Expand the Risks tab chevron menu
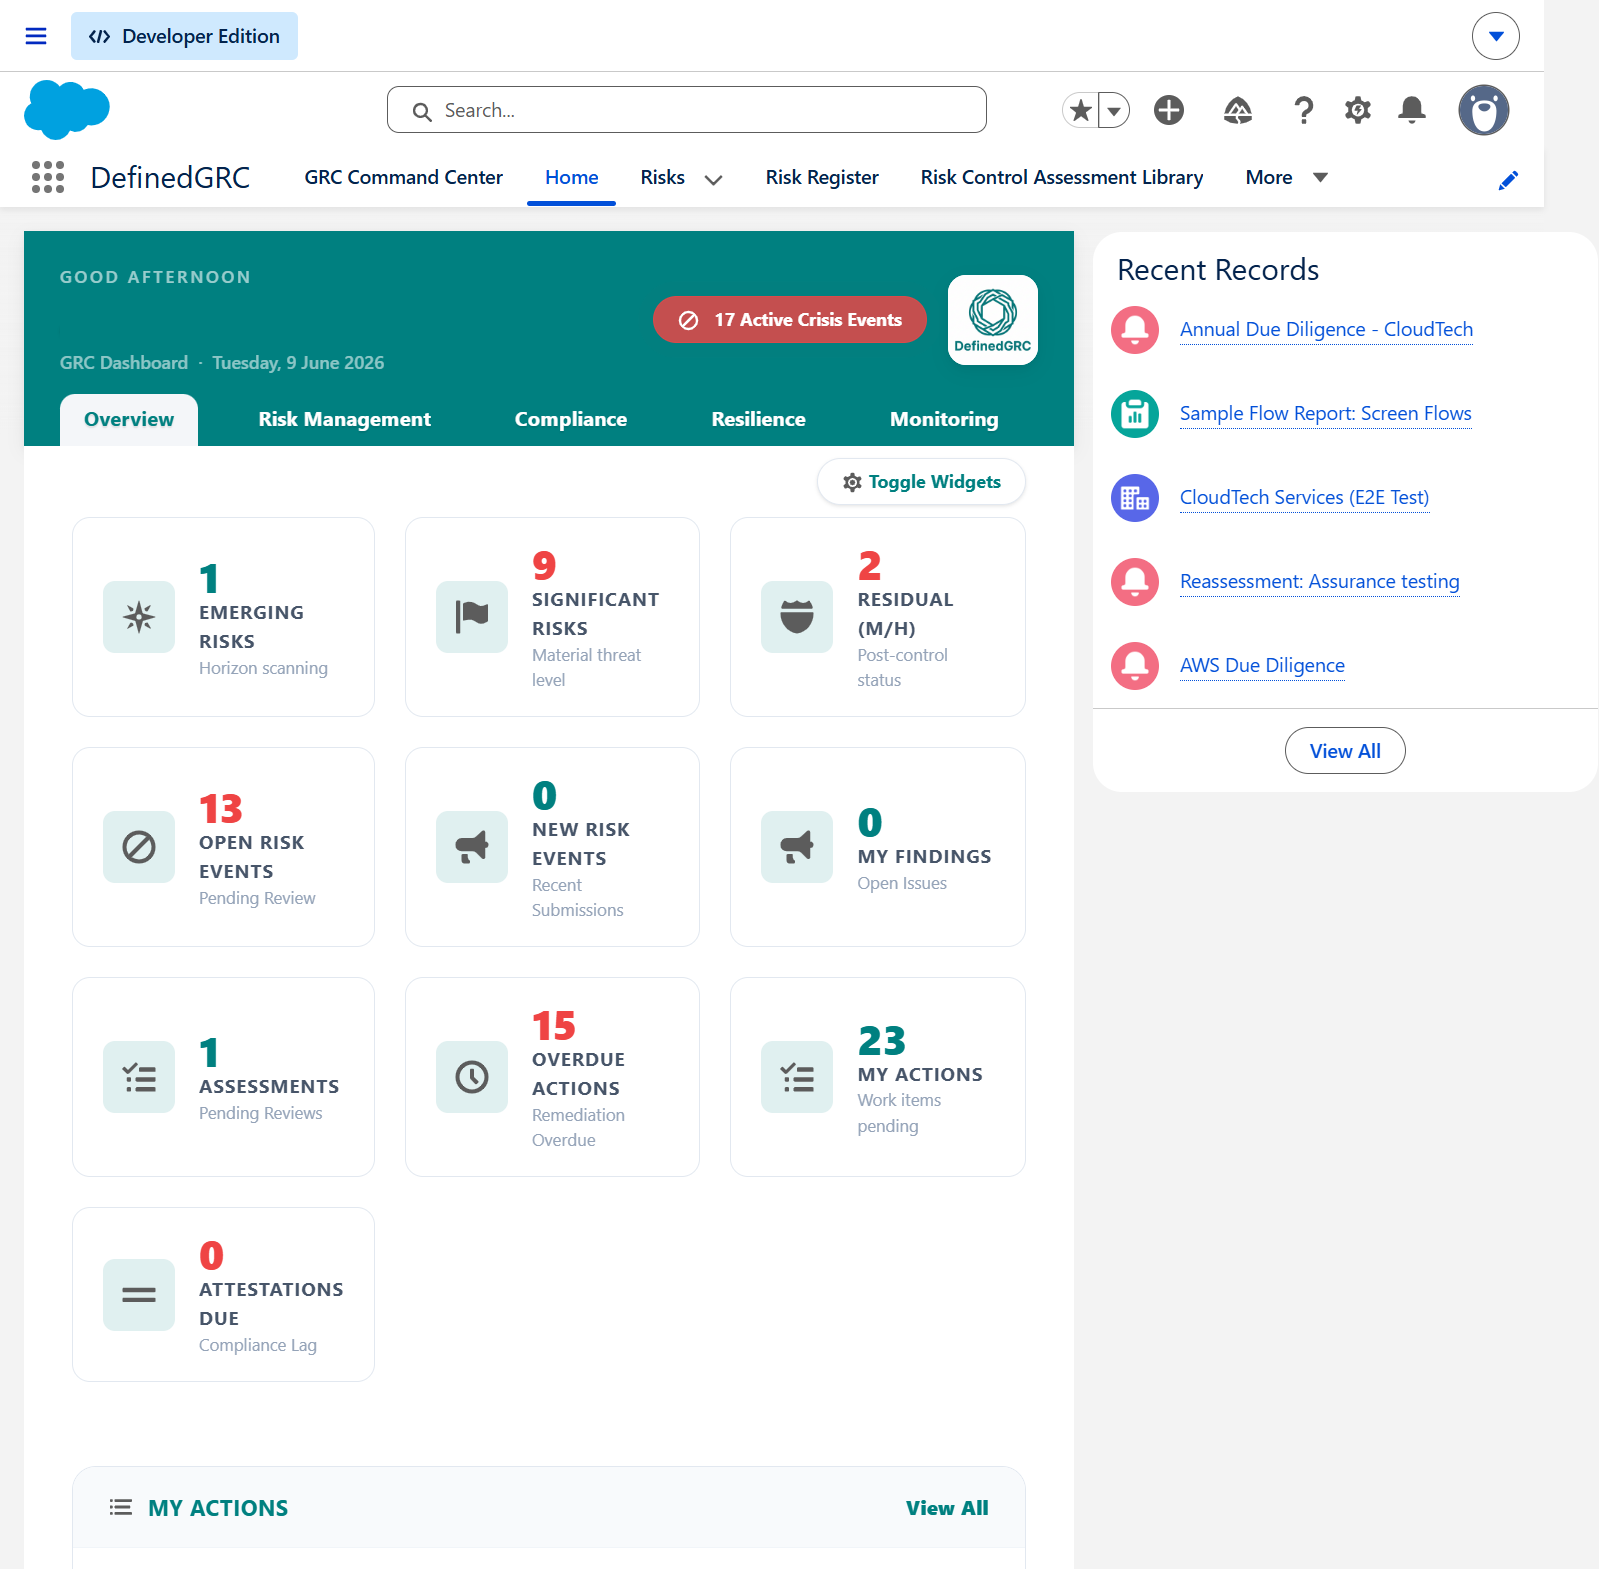1599x1569 pixels. coord(713,180)
